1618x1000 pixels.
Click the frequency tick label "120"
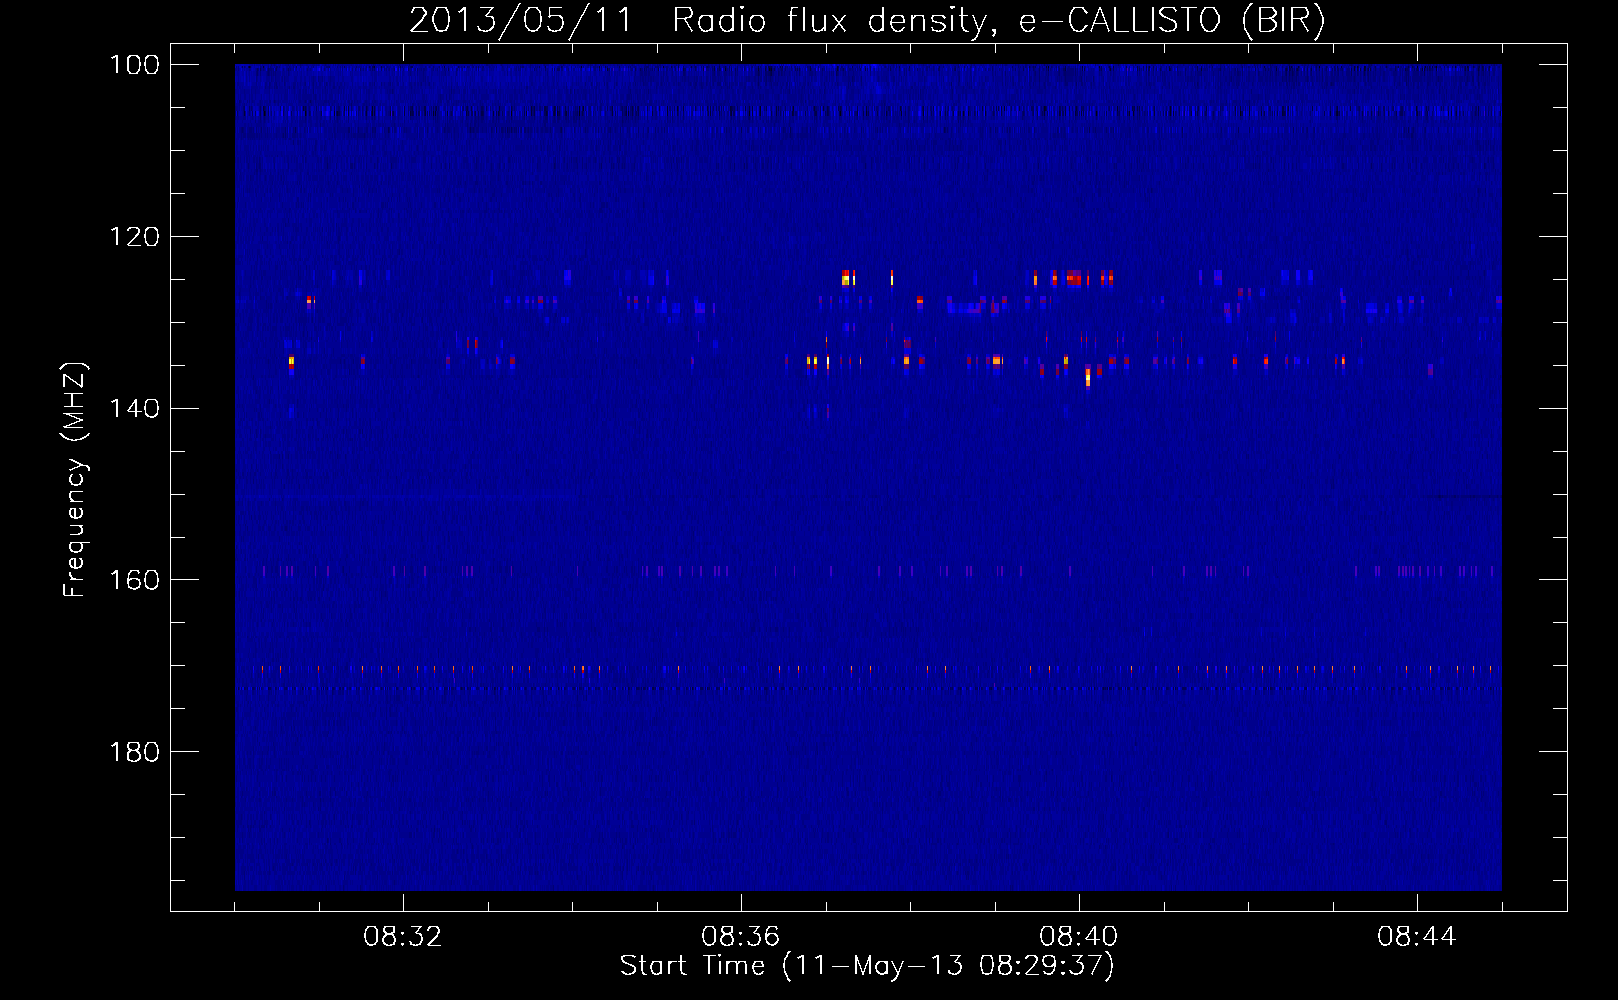pos(134,237)
